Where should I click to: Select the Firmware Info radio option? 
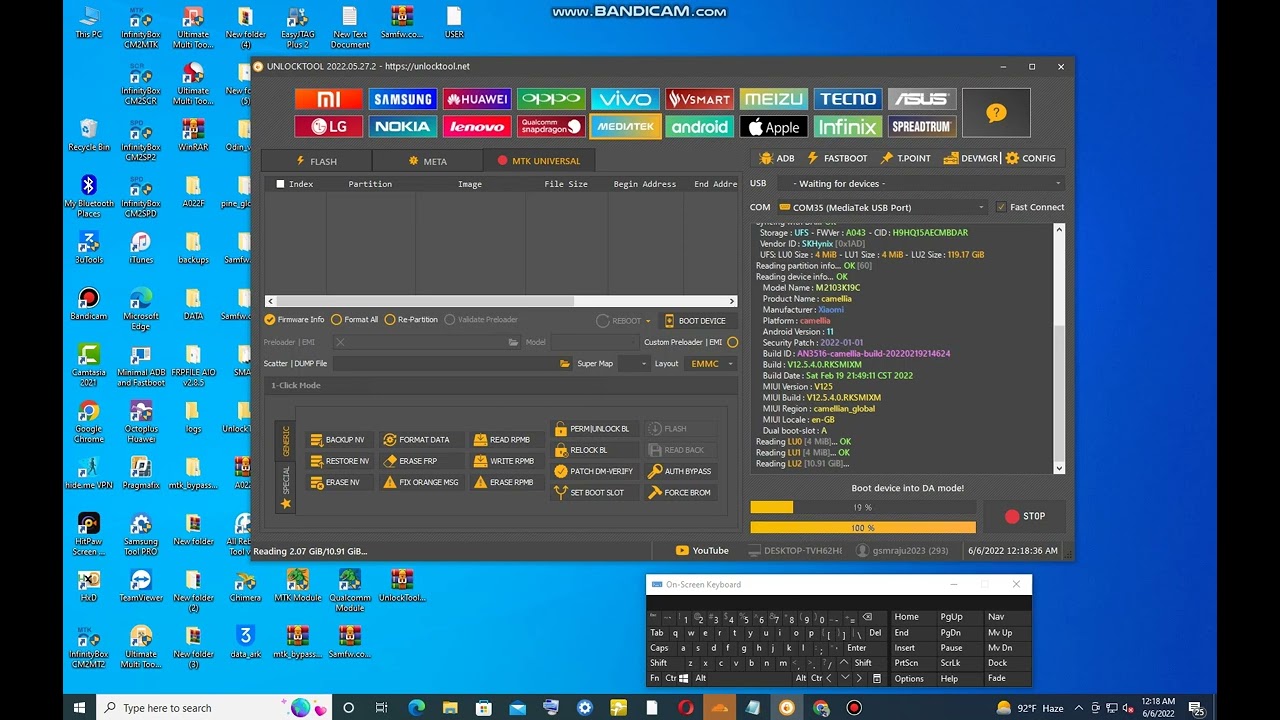point(295,320)
